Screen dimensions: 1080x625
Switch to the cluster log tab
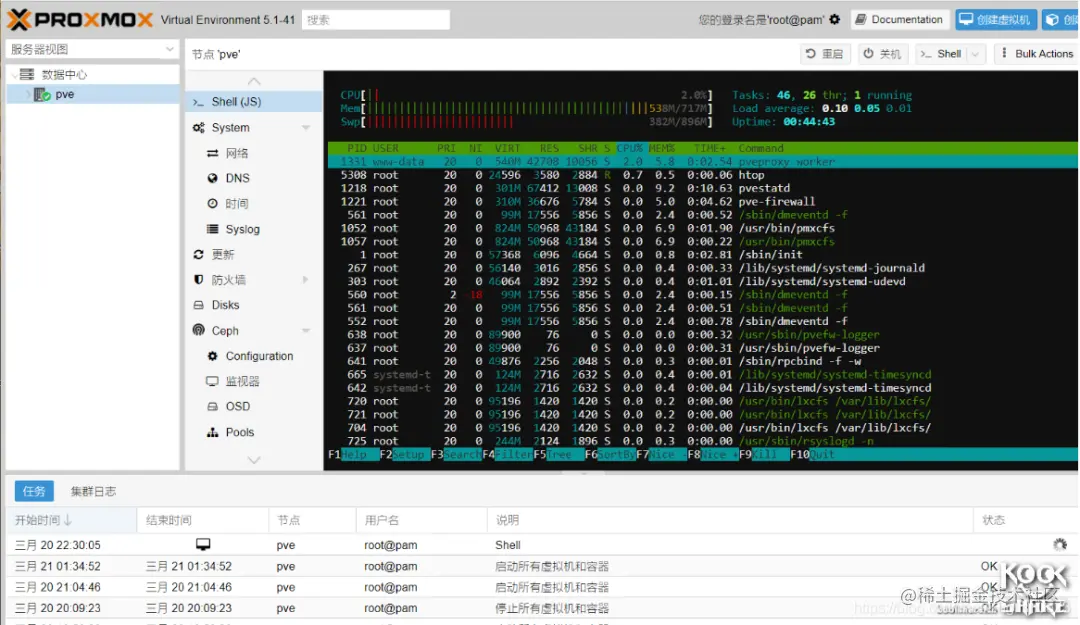click(x=93, y=491)
